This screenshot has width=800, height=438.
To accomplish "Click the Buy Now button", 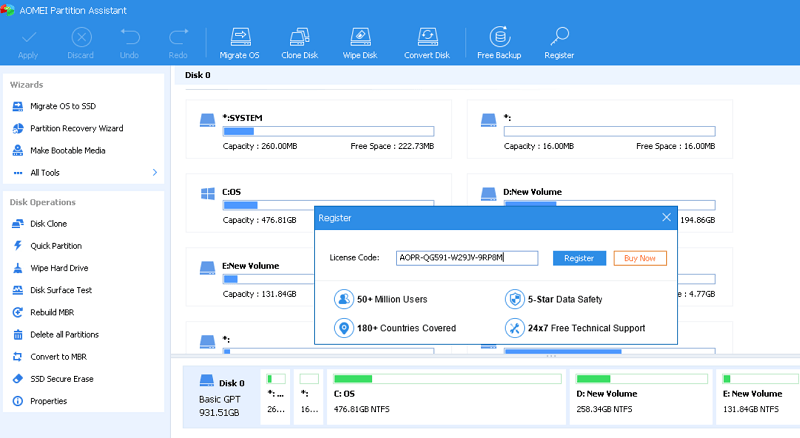I will 640,258.
